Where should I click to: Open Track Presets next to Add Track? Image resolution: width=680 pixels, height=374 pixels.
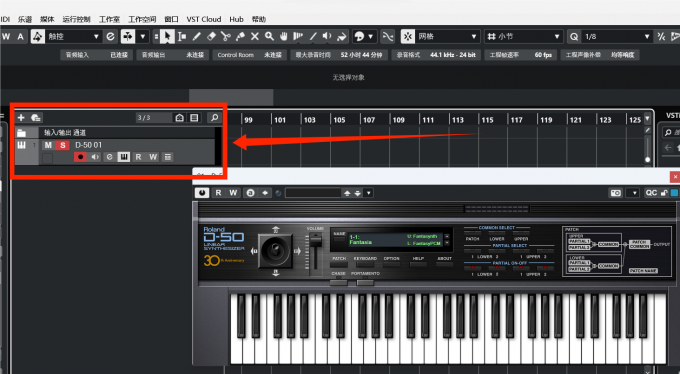click(x=36, y=118)
